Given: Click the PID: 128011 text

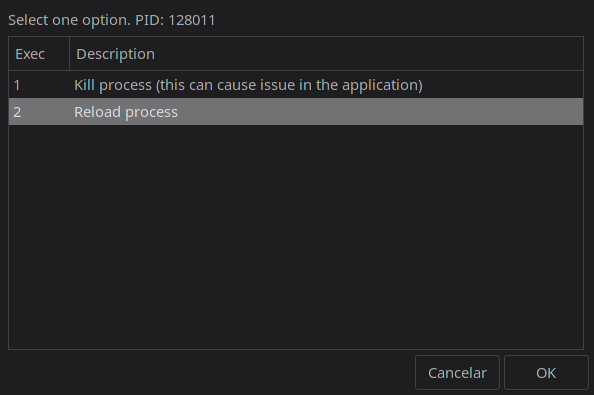Looking at the screenshot, I should coord(175,20).
